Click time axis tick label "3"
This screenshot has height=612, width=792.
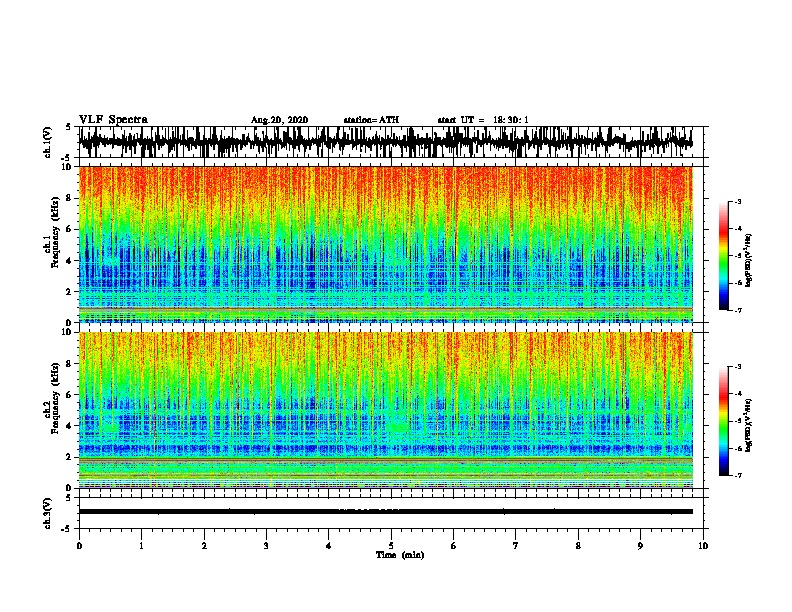click(266, 546)
